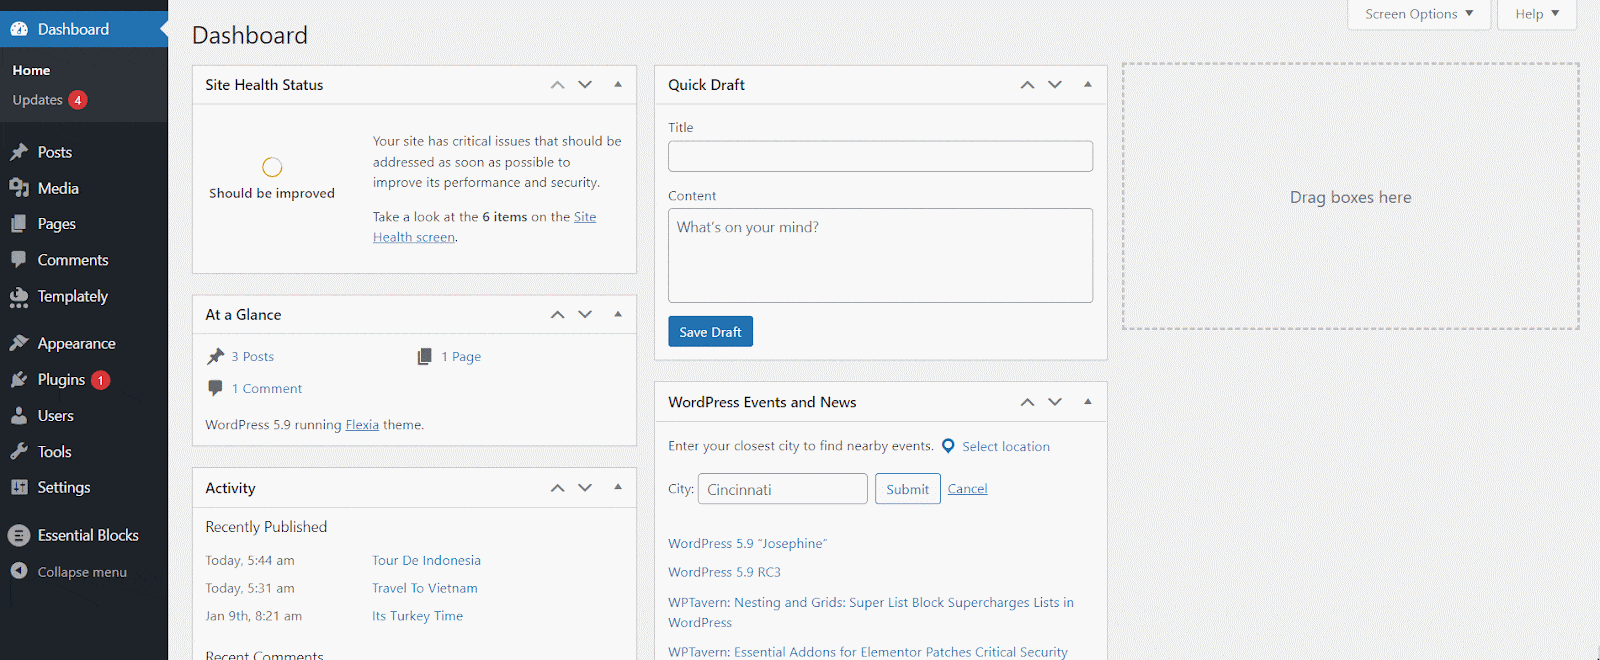Move Activity box down

[585, 488]
